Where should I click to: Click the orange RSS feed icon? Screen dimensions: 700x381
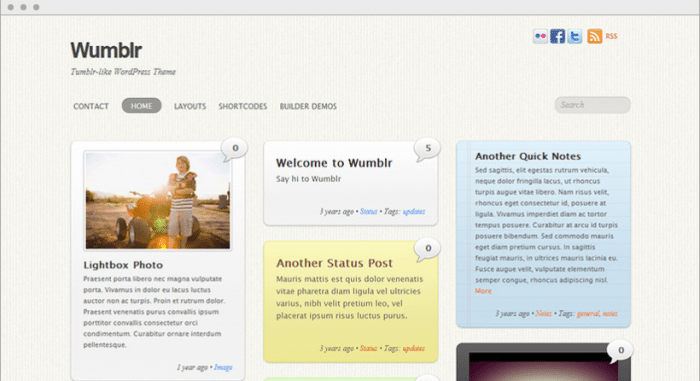click(x=594, y=36)
